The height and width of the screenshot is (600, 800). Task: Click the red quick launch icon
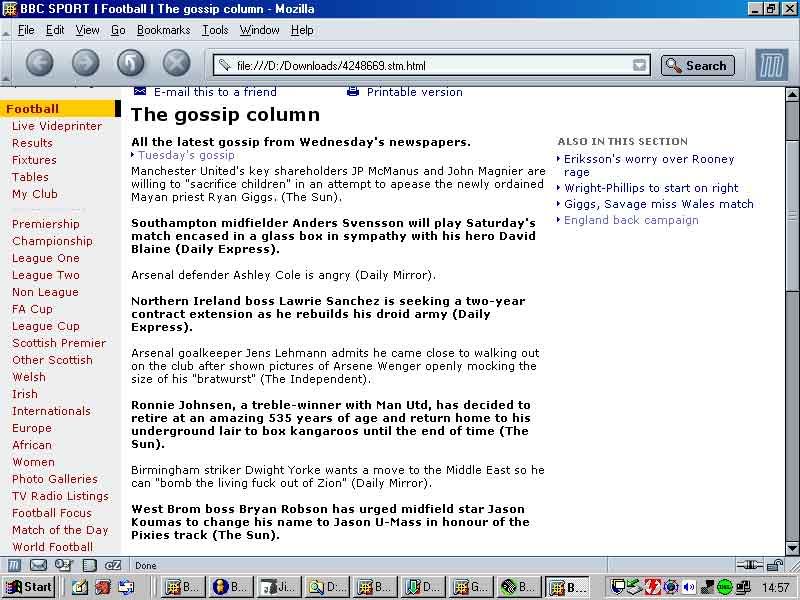(x=103, y=587)
